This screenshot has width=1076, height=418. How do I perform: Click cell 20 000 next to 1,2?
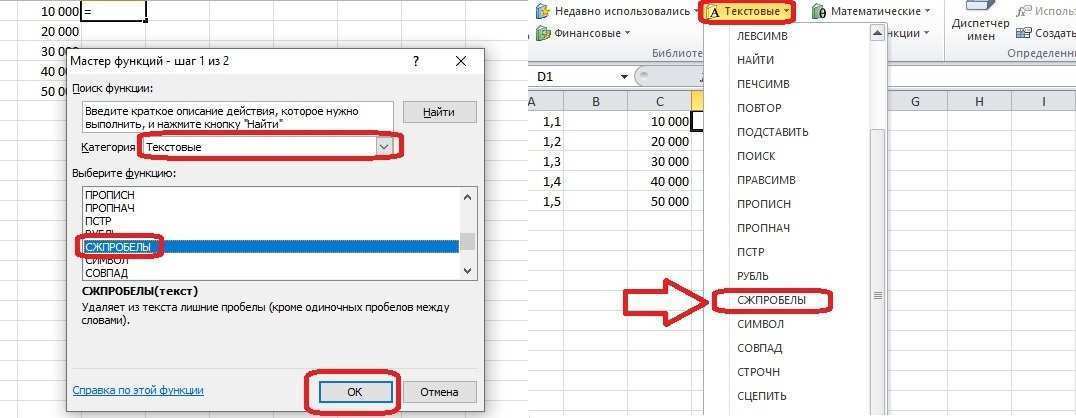coord(659,141)
